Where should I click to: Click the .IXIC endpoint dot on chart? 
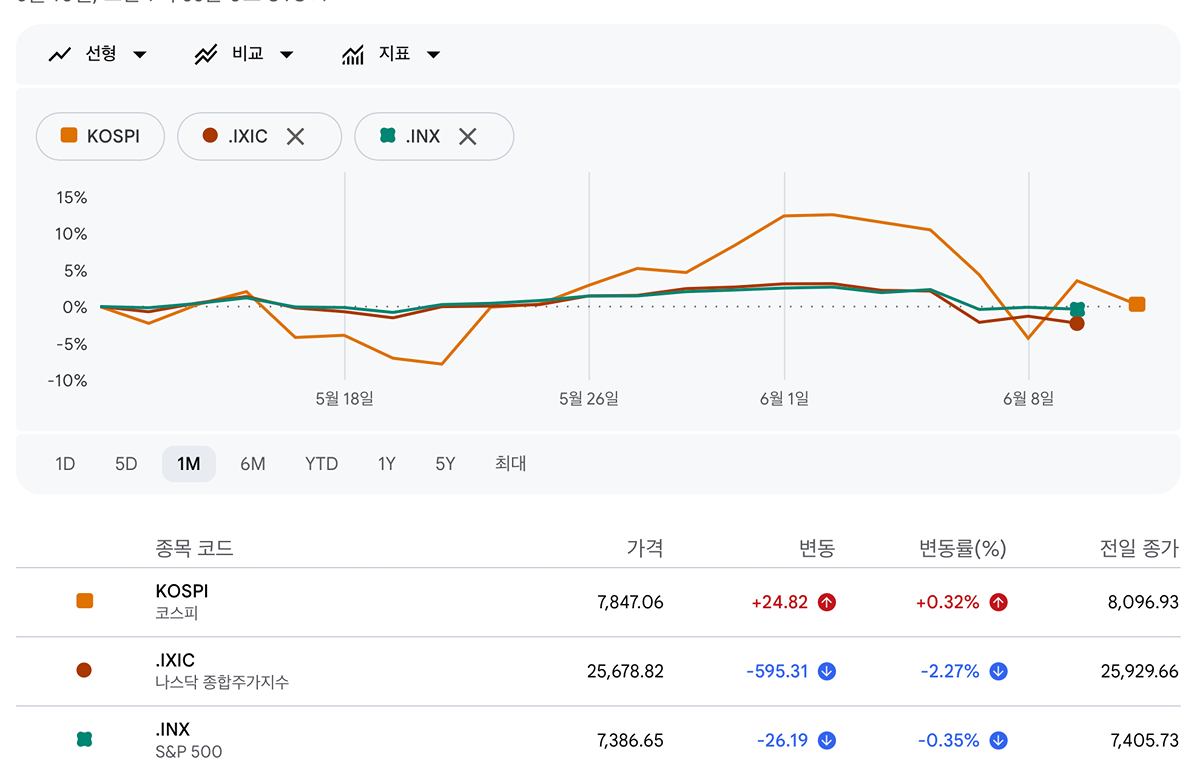tap(1077, 323)
